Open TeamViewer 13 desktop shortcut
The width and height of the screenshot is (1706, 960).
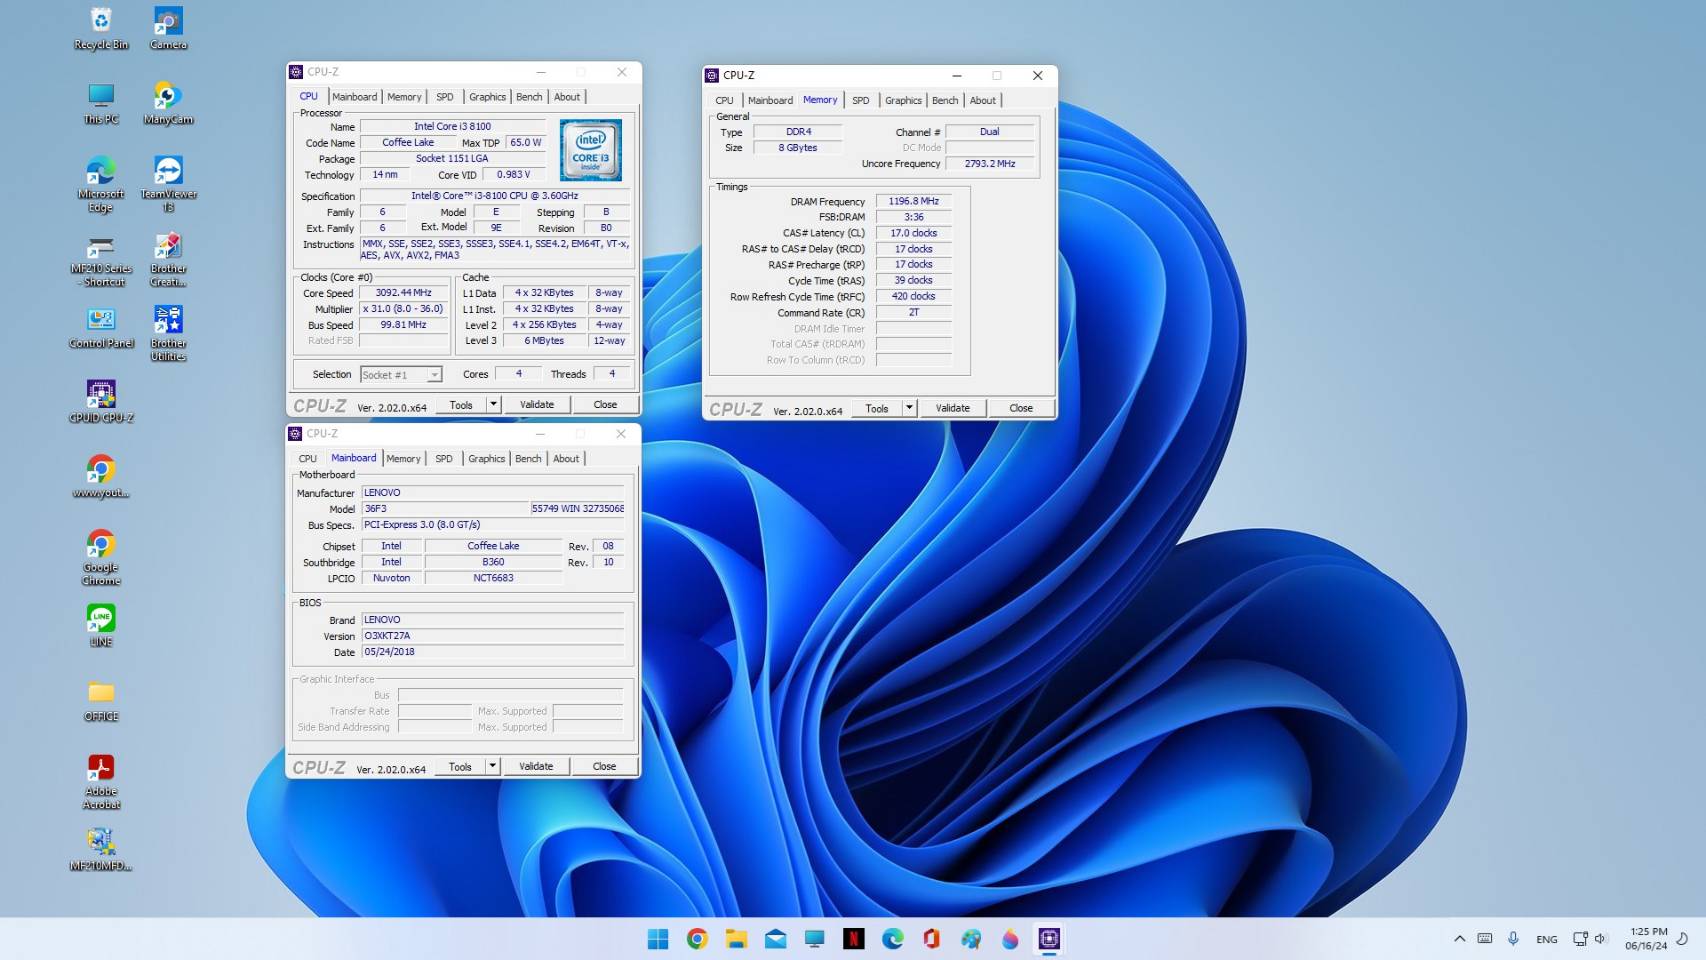pyautogui.click(x=168, y=184)
